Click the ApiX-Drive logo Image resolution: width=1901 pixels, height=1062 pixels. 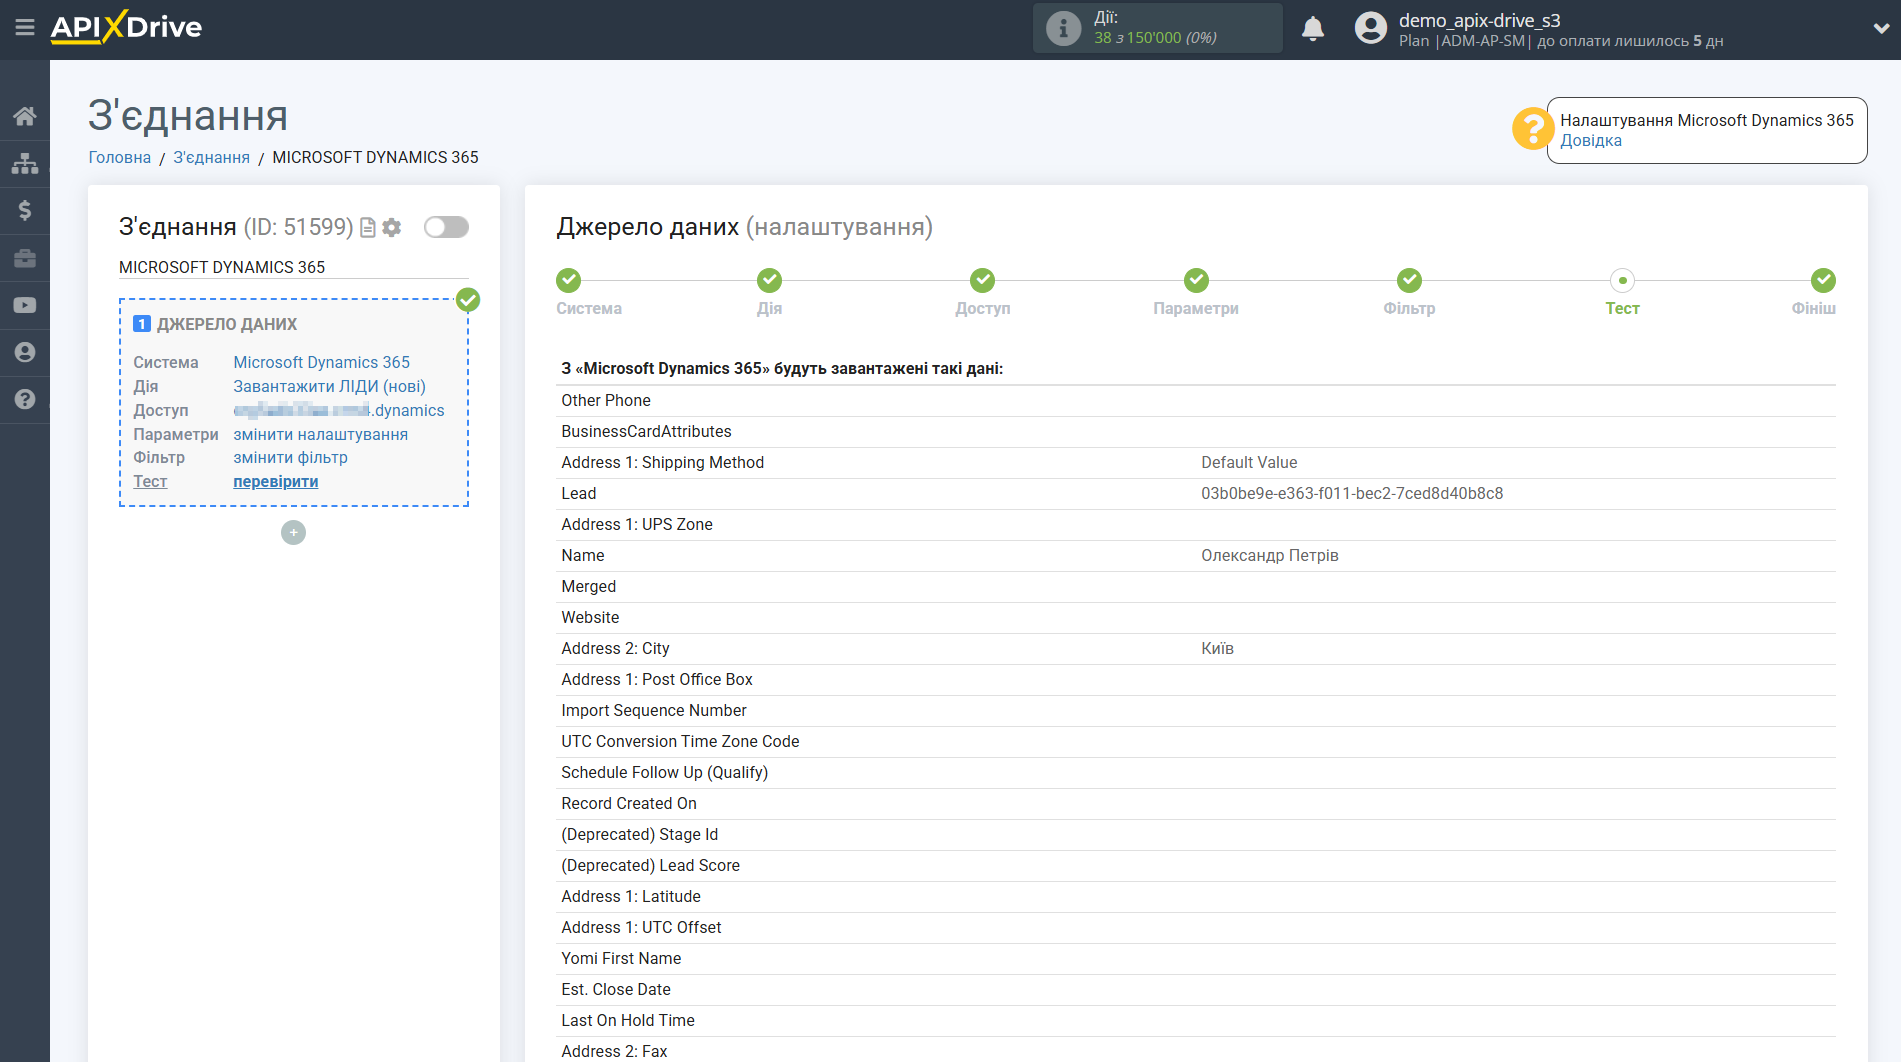[x=126, y=27]
